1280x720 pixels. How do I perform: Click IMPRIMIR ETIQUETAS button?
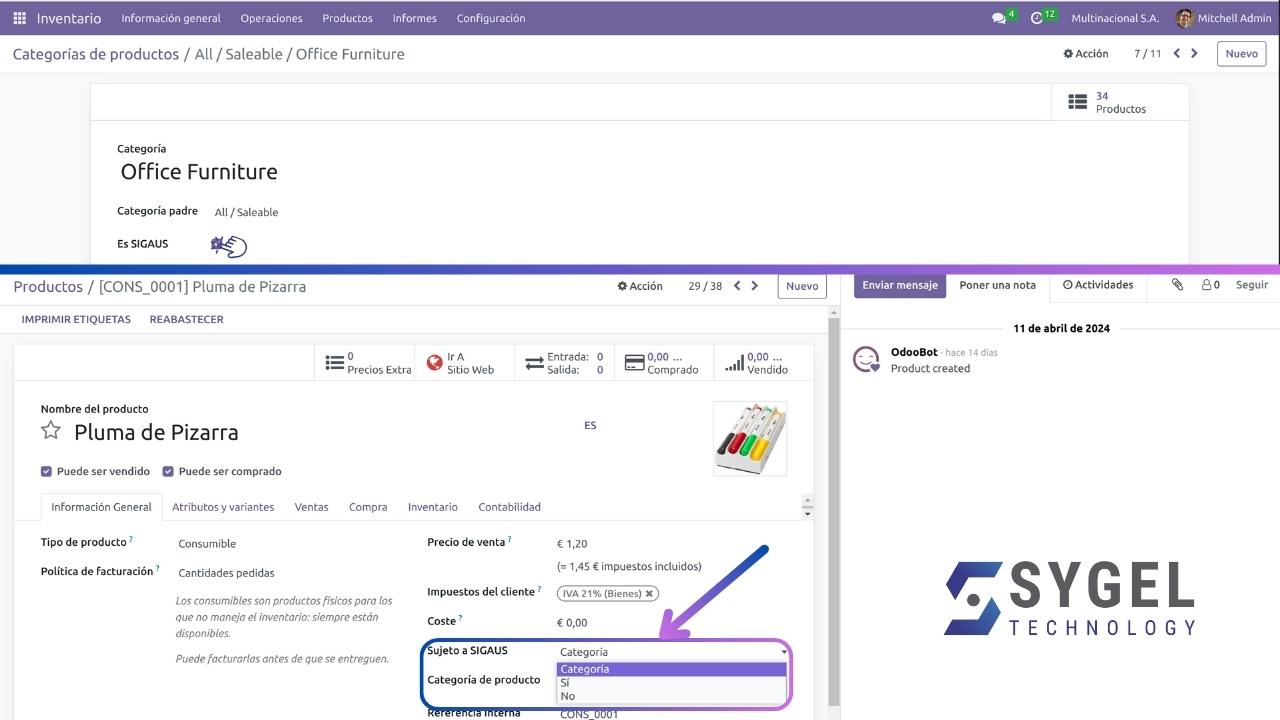point(76,319)
